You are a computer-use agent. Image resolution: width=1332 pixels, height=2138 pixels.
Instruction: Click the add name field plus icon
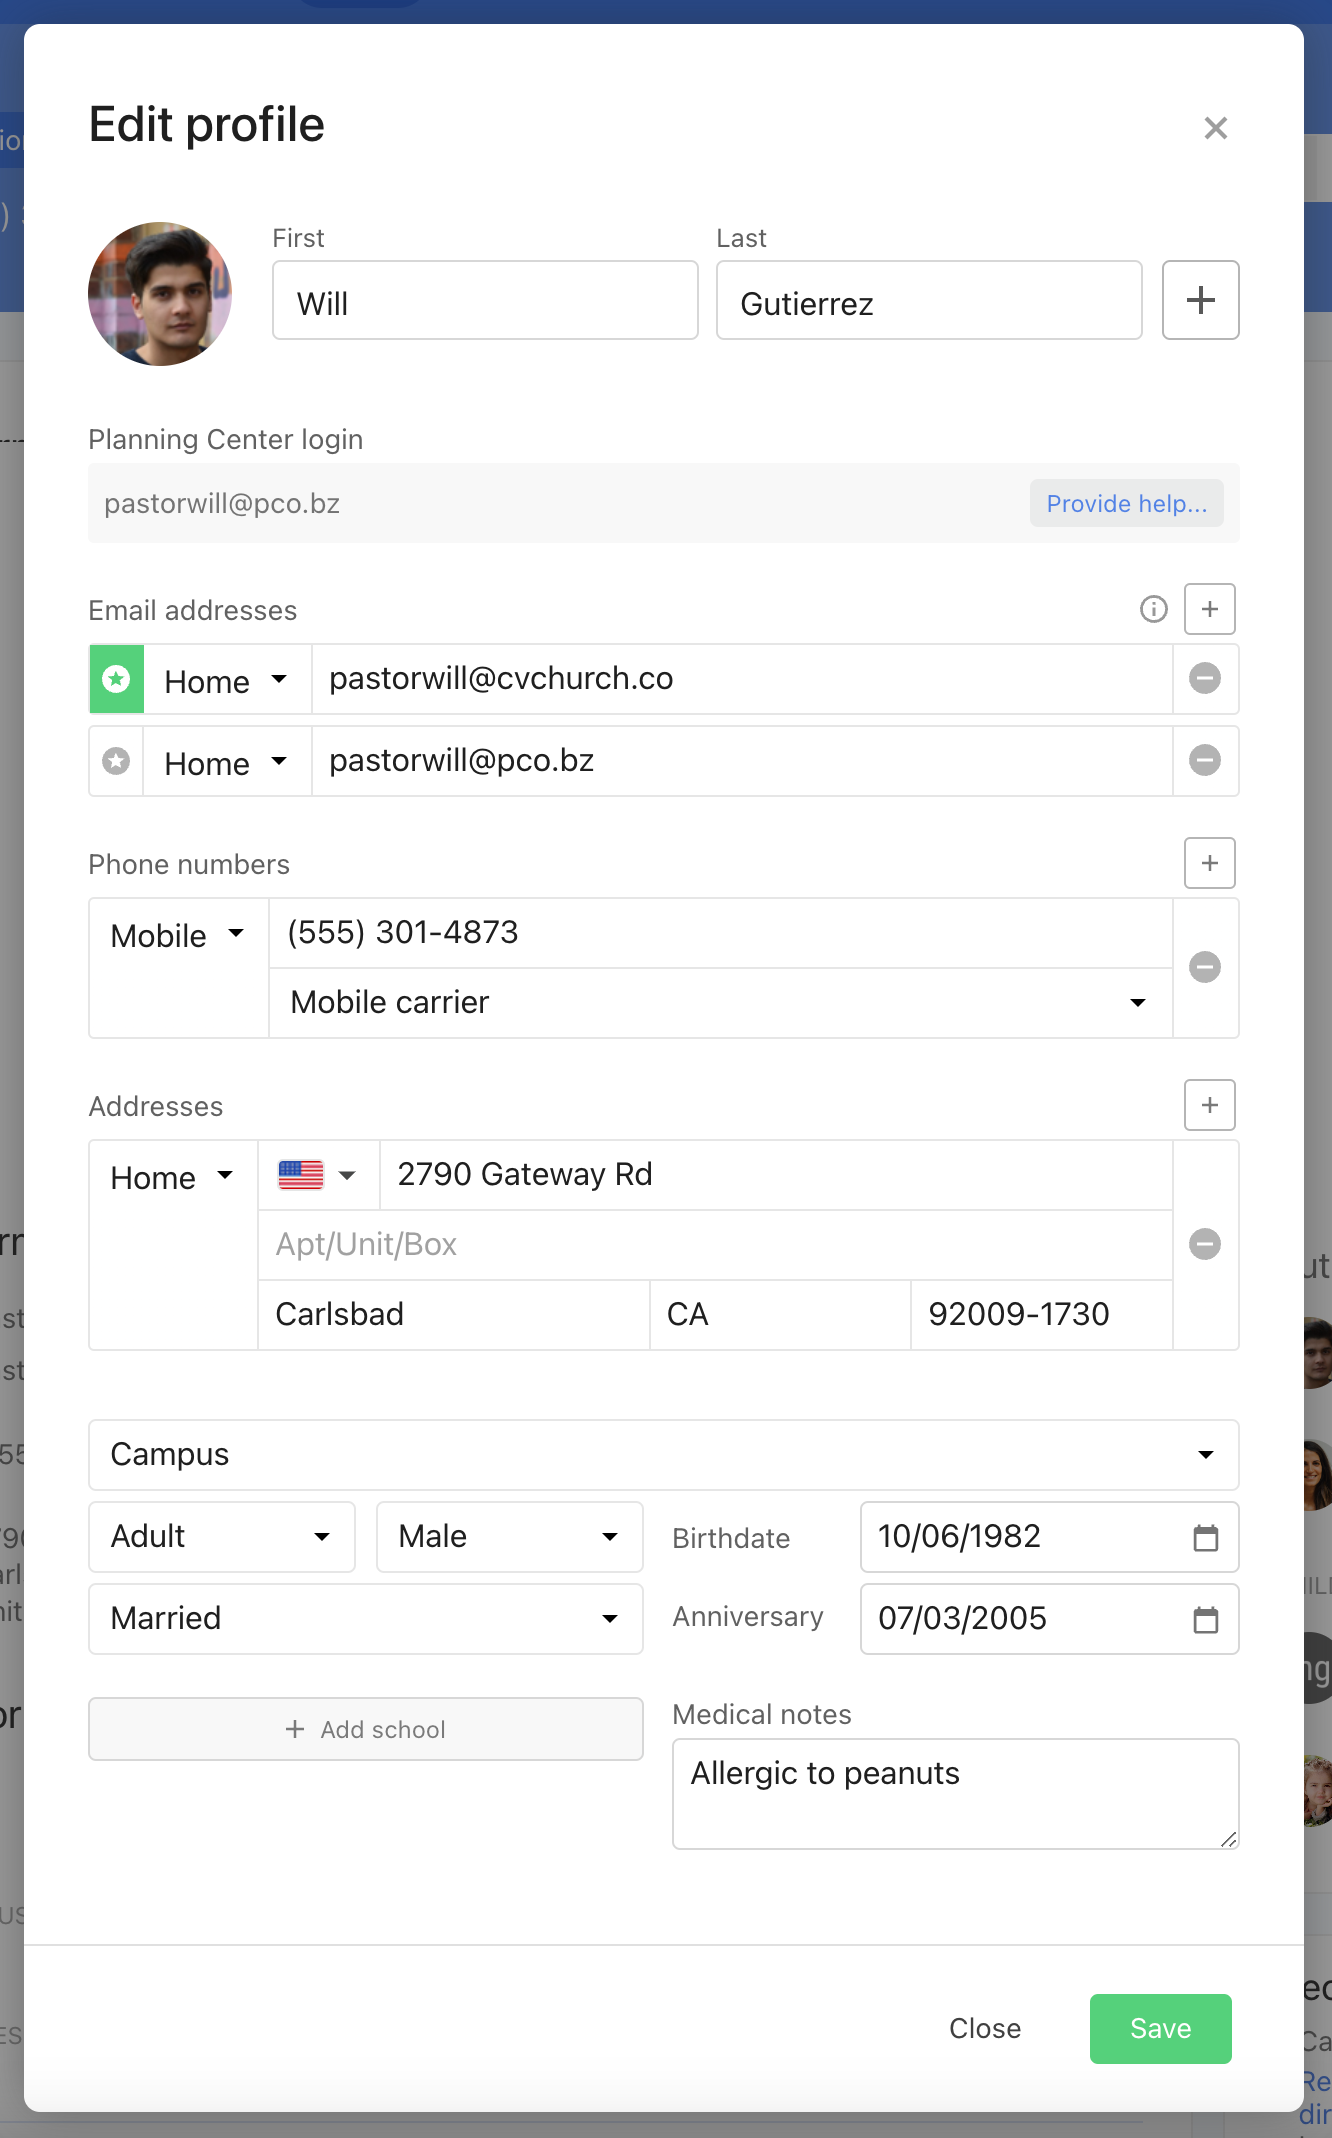click(1200, 300)
